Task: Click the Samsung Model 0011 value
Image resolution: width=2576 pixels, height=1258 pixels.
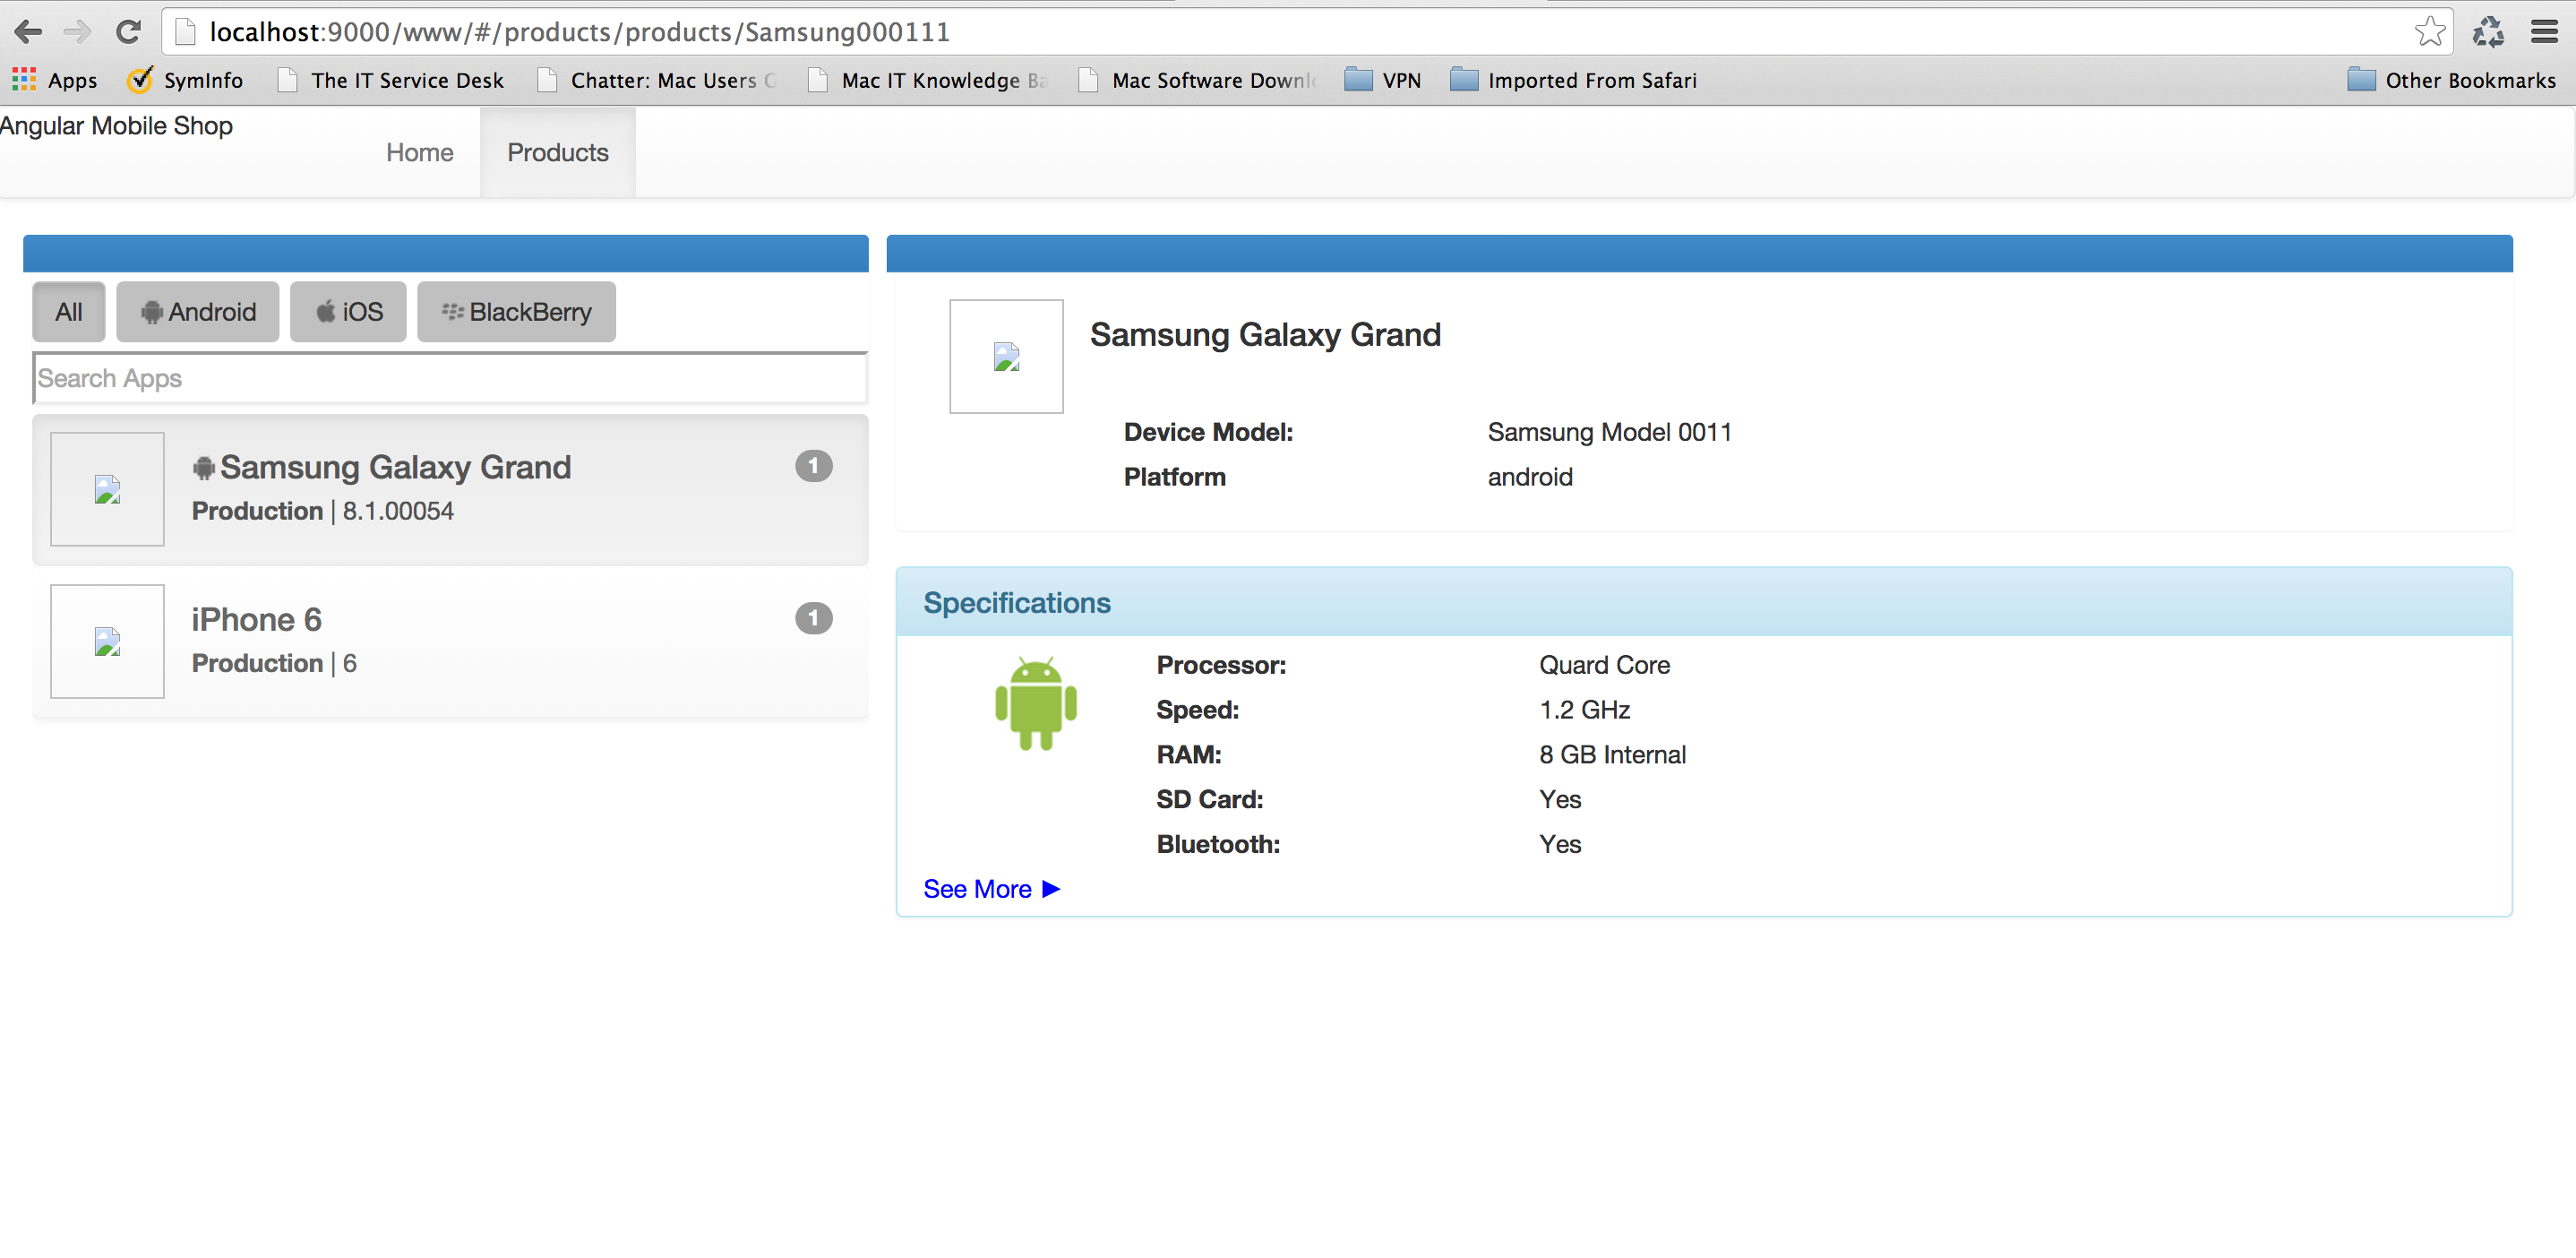Action: 1609,432
